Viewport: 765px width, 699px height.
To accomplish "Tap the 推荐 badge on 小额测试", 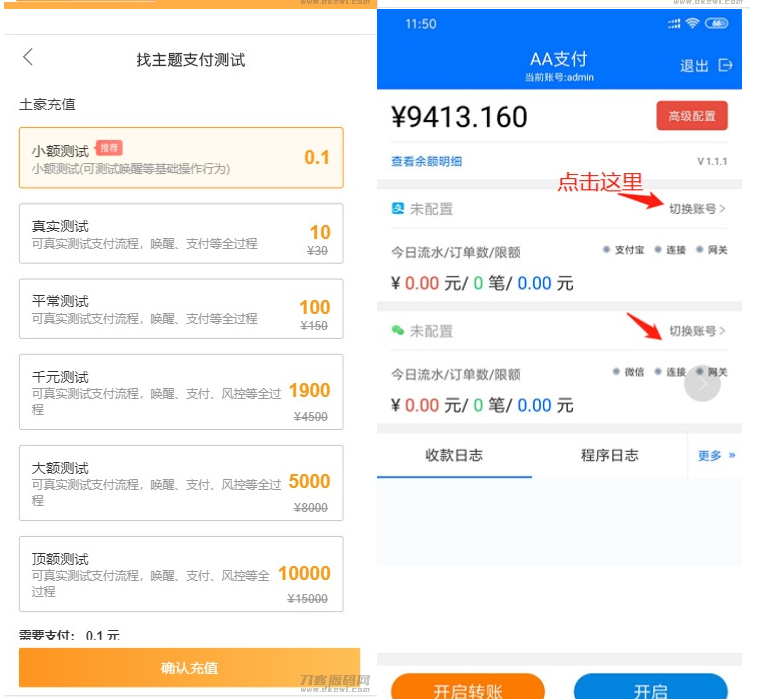I will 108,148.
